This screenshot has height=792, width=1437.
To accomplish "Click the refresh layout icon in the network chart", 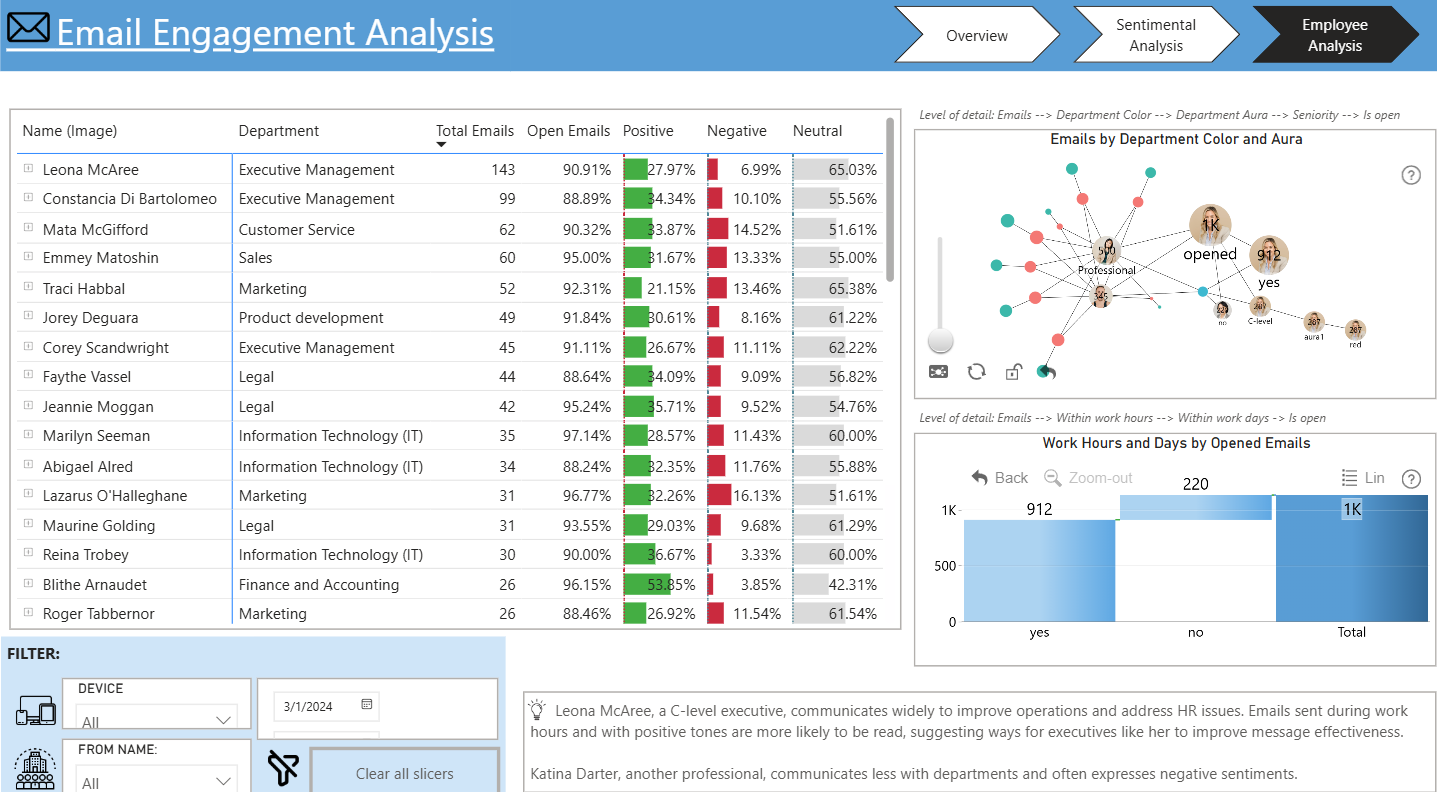I will pyautogui.click(x=977, y=372).
